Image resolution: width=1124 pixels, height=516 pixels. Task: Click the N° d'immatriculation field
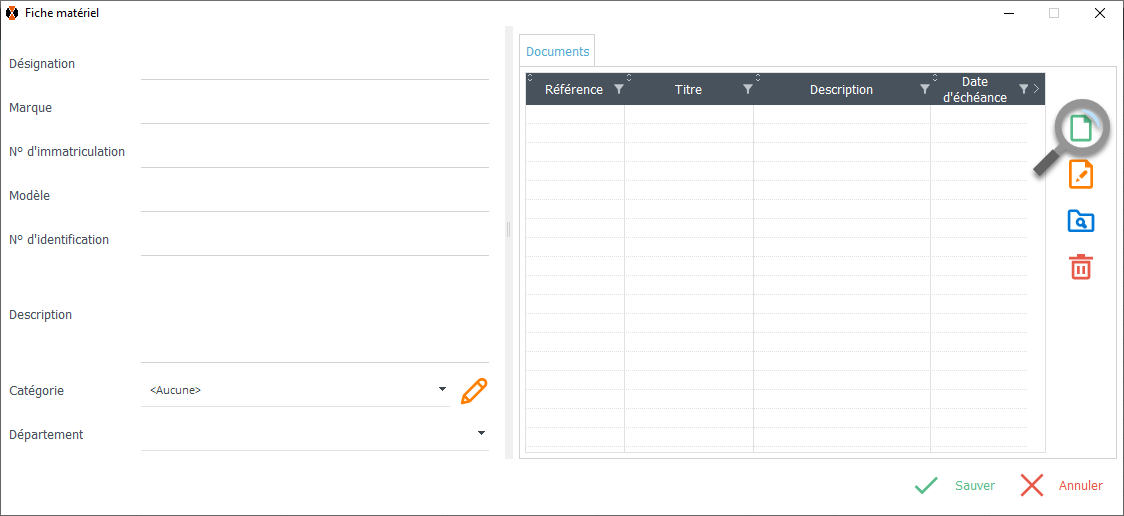(314, 154)
